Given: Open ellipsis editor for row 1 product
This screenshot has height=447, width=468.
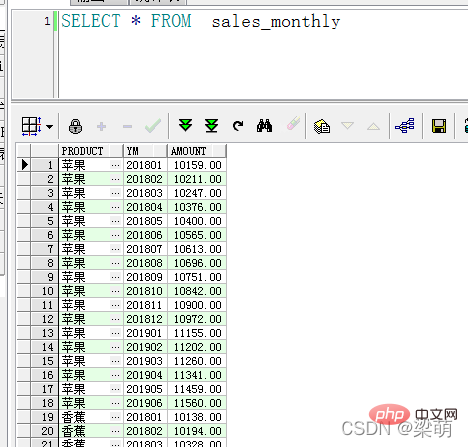Looking at the screenshot, I should coord(115,165).
